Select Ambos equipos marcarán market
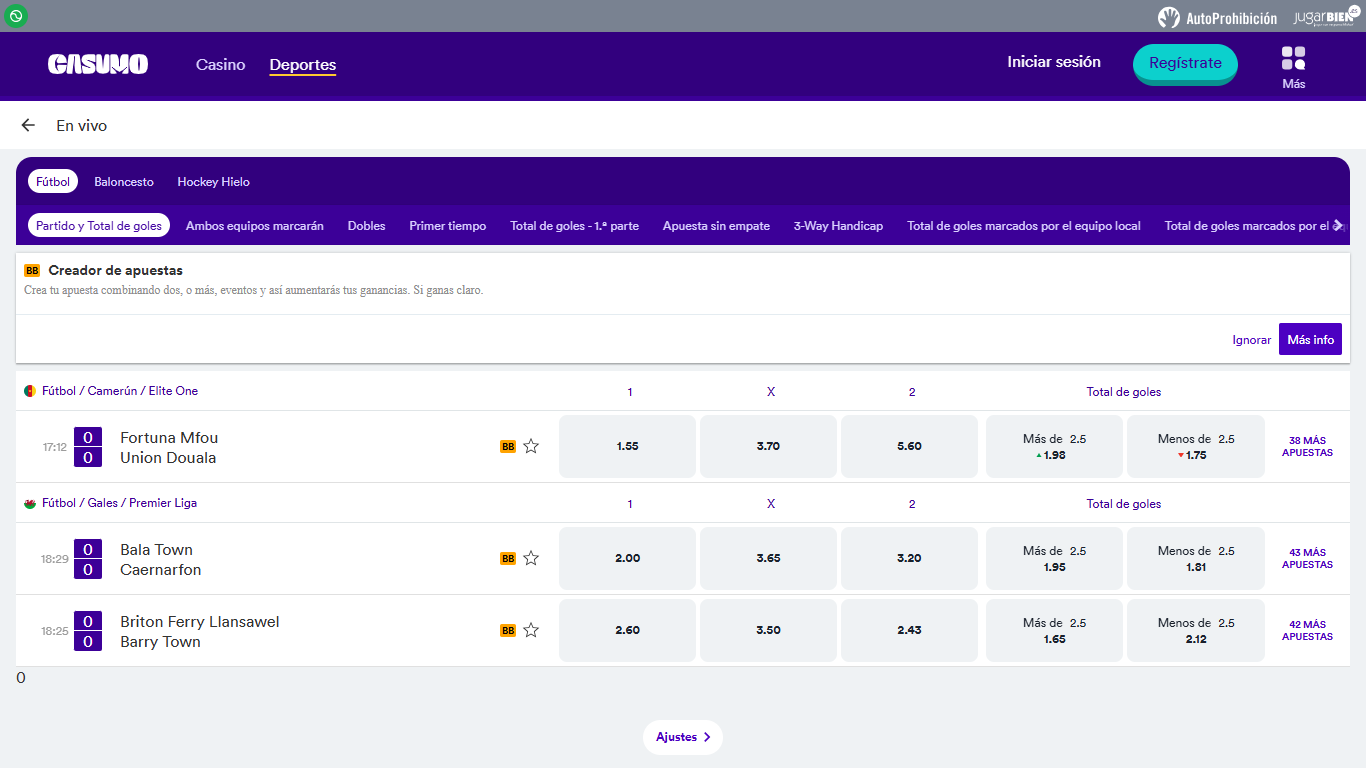 pyautogui.click(x=255, y=226)
